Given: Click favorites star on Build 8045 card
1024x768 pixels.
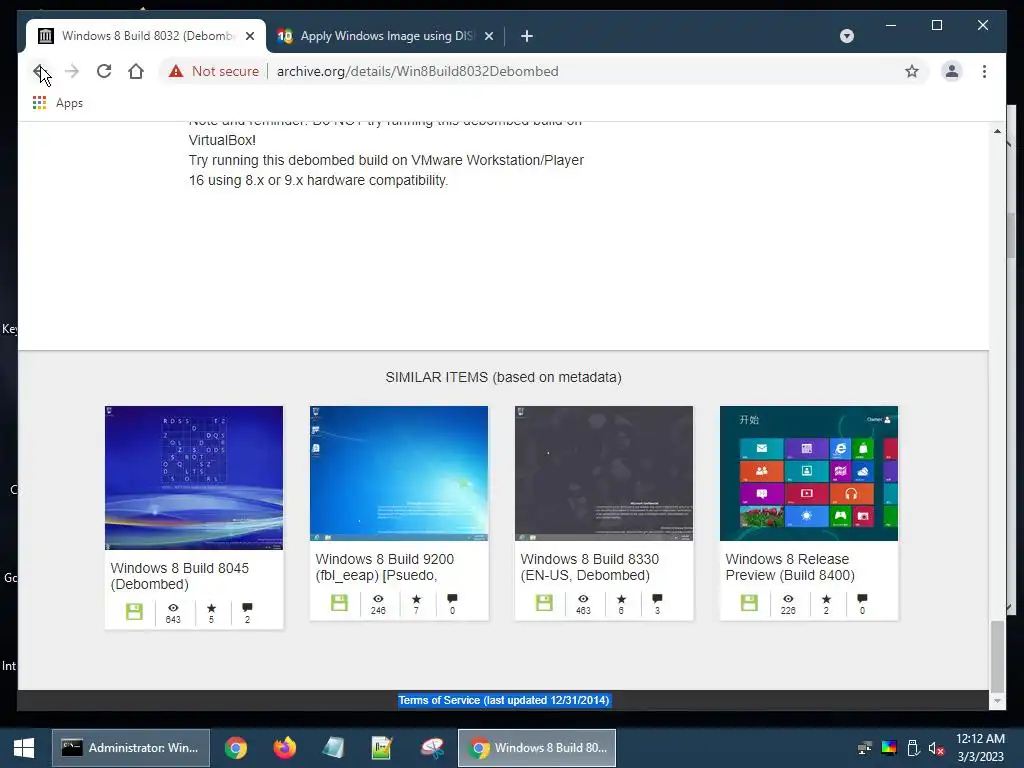Looking at the screenshot, I should 211,607.
